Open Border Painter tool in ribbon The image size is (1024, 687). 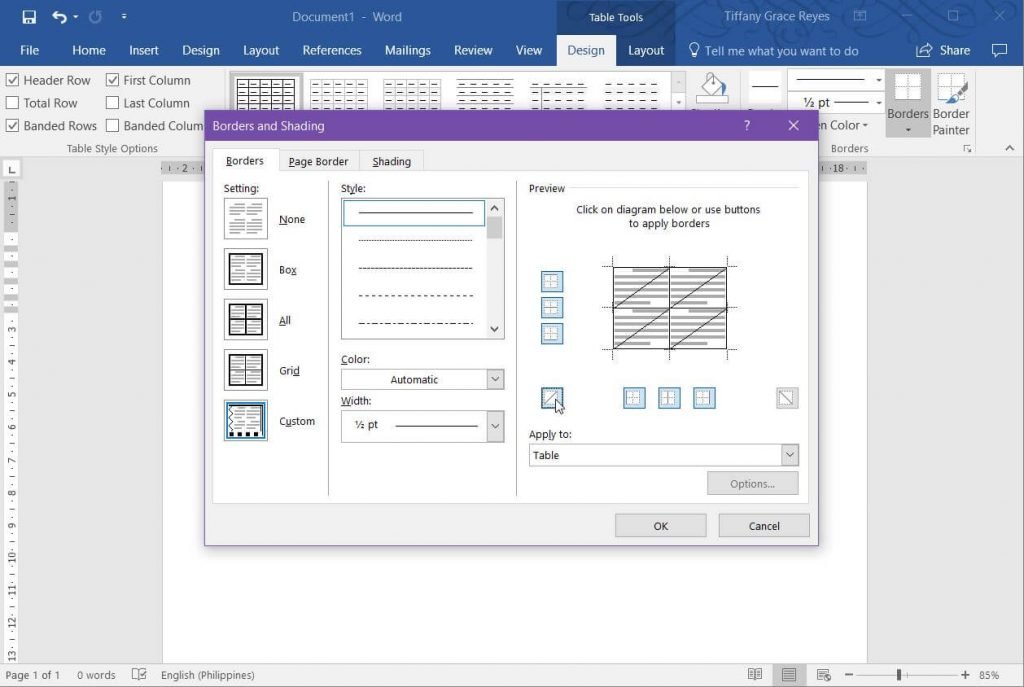(x=951, y=104)
